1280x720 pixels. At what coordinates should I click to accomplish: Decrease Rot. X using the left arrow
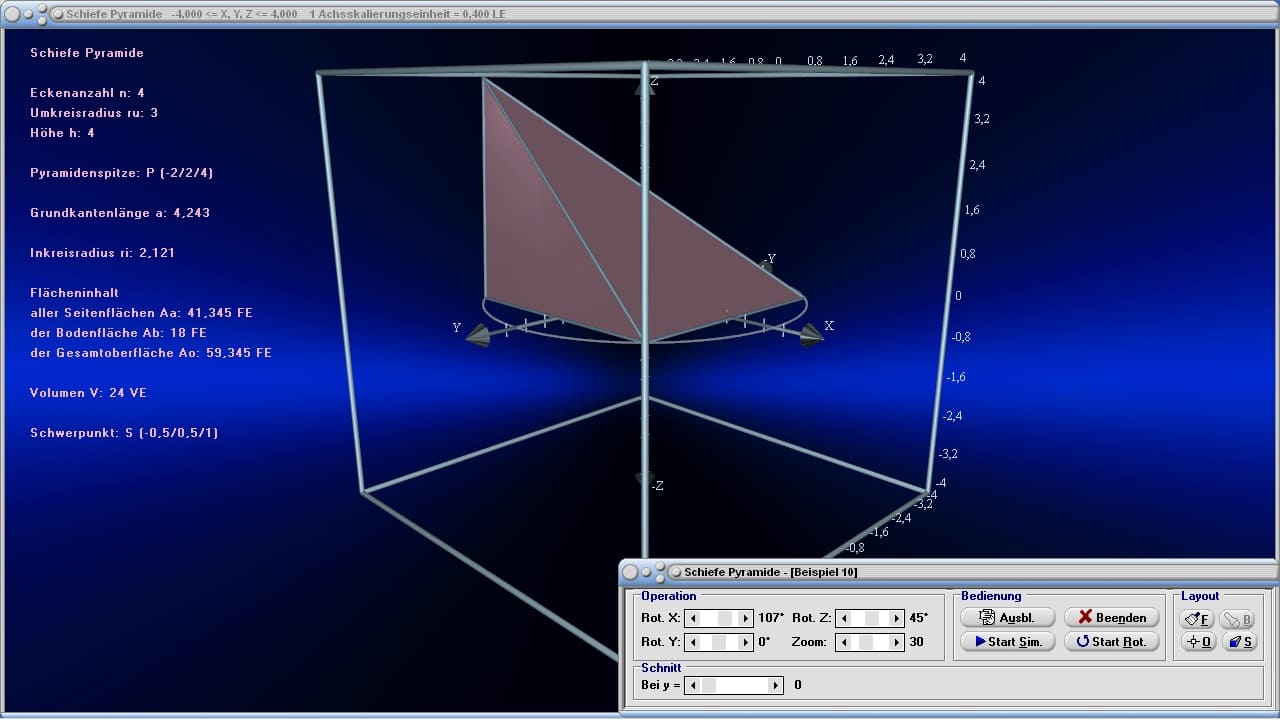693,618
